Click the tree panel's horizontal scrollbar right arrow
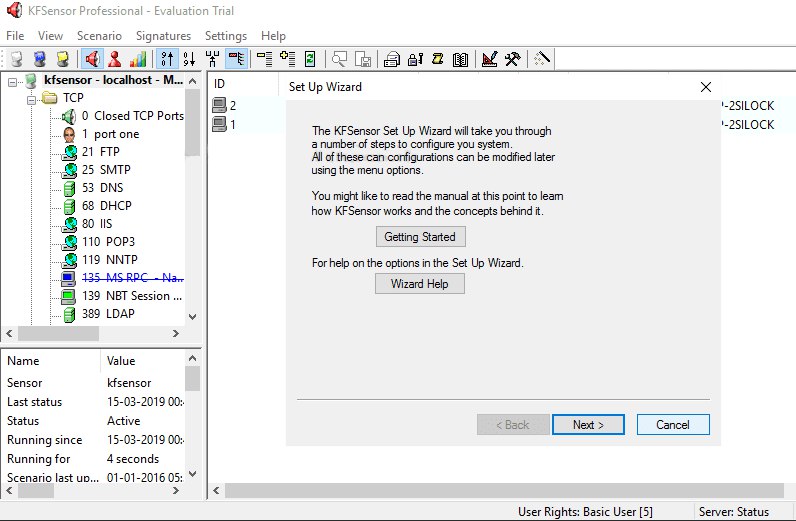This screenshot has width=796, height=521. (176, 333)
